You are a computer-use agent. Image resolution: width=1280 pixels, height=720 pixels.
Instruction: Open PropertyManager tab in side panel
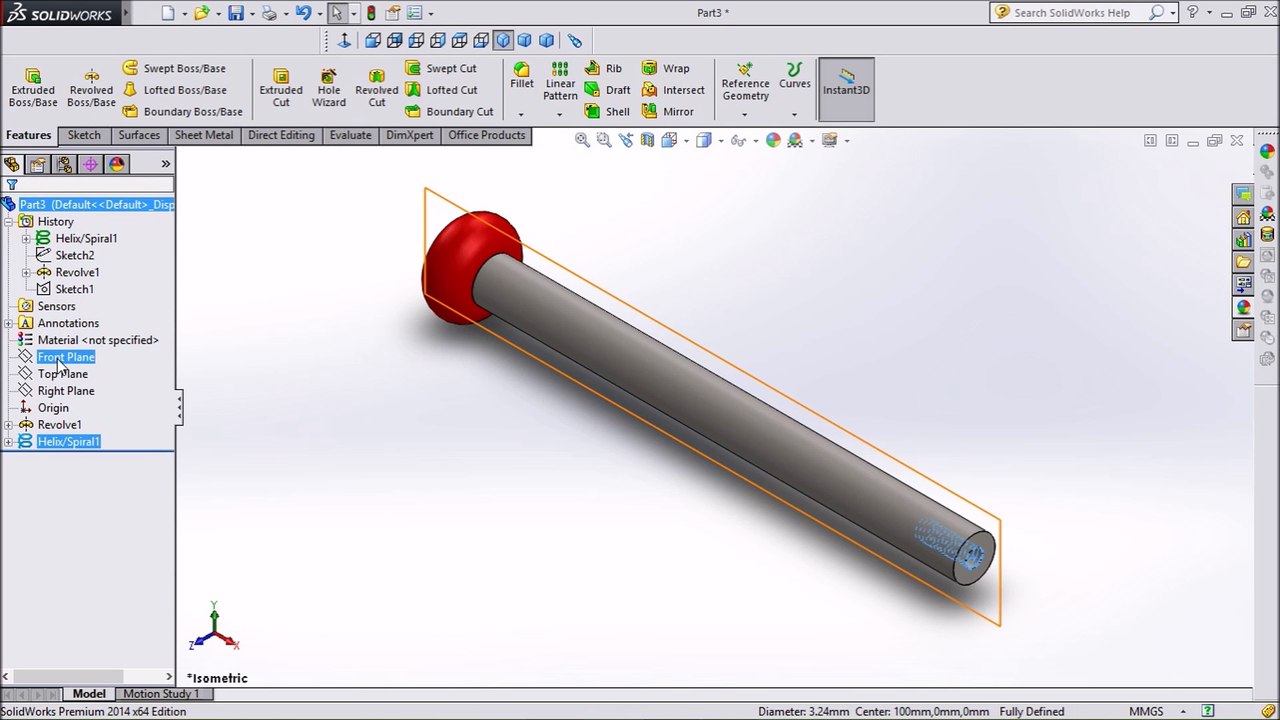(x=38, y=164)
